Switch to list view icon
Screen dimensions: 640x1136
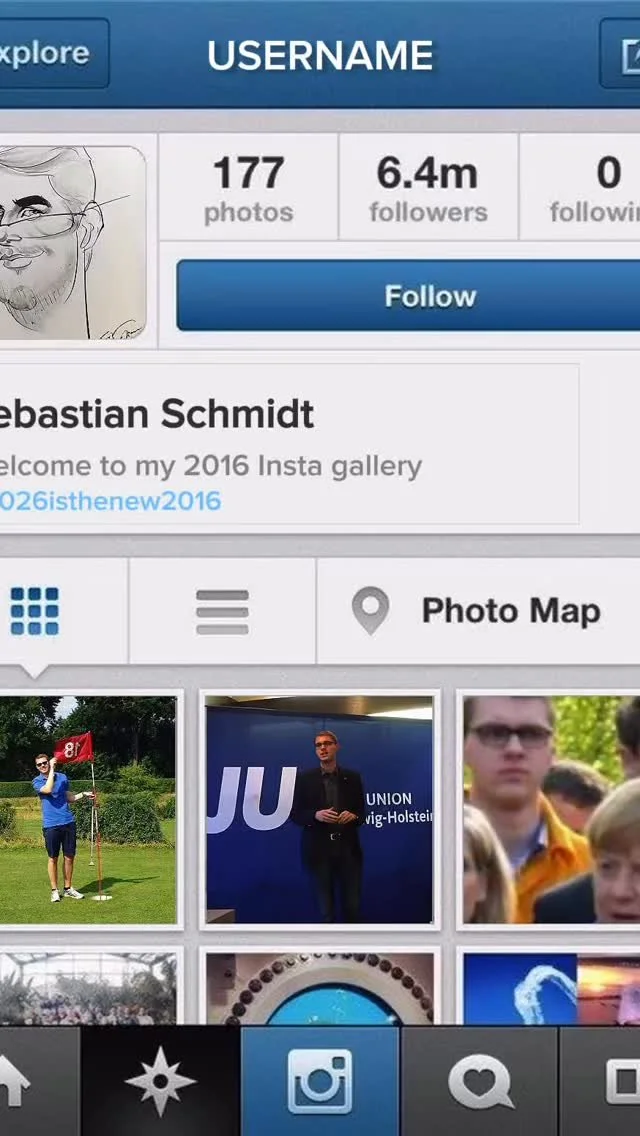pyautogui.click(x=222, y=611)
